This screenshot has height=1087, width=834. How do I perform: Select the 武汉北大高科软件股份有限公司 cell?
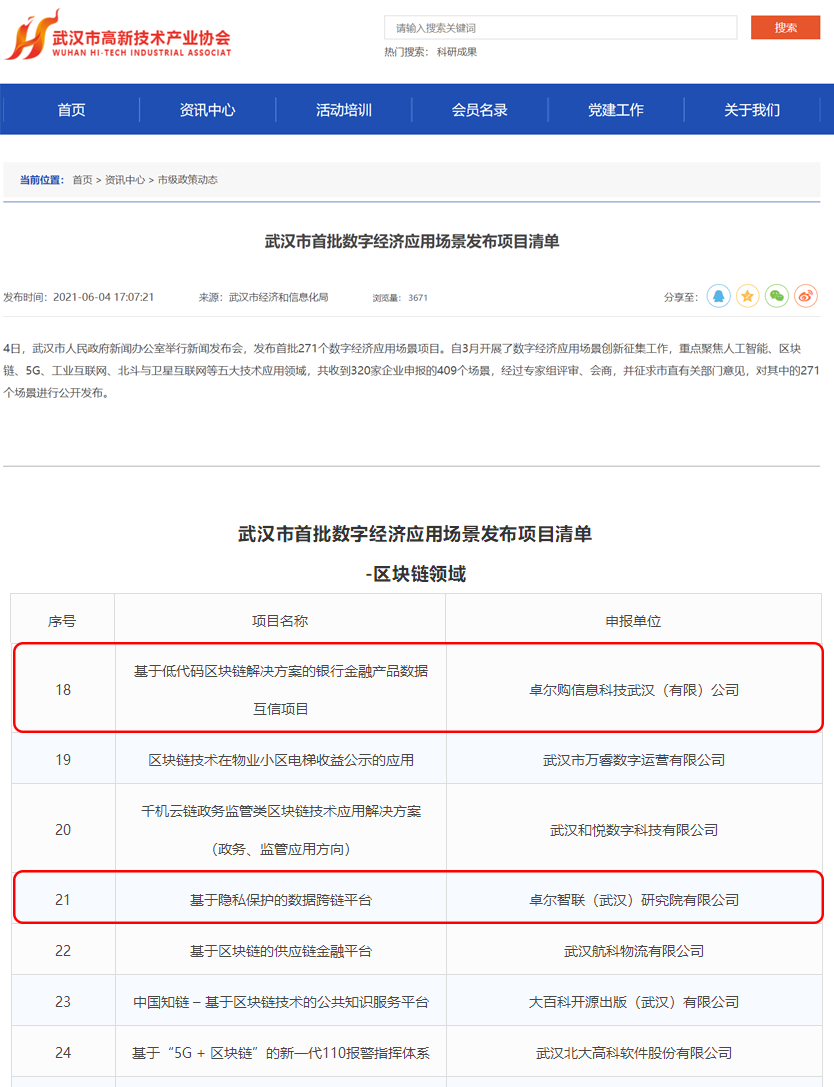tap(634, 1052)
